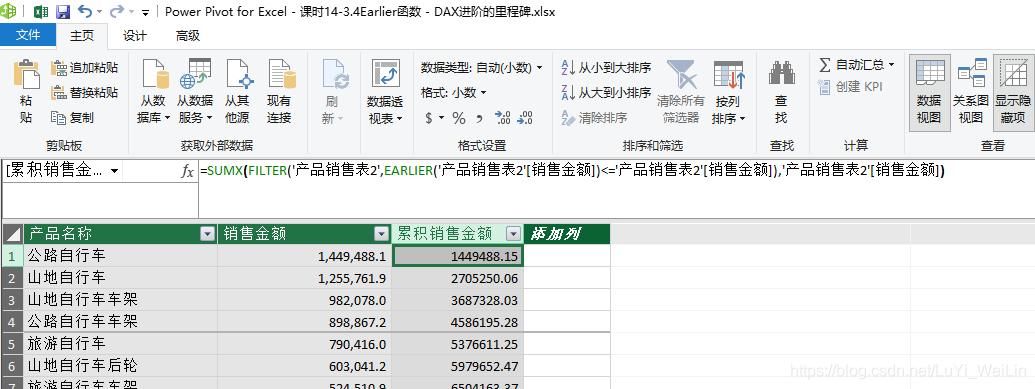Open 按列排序 (Sort by Column)

[729, 92]
